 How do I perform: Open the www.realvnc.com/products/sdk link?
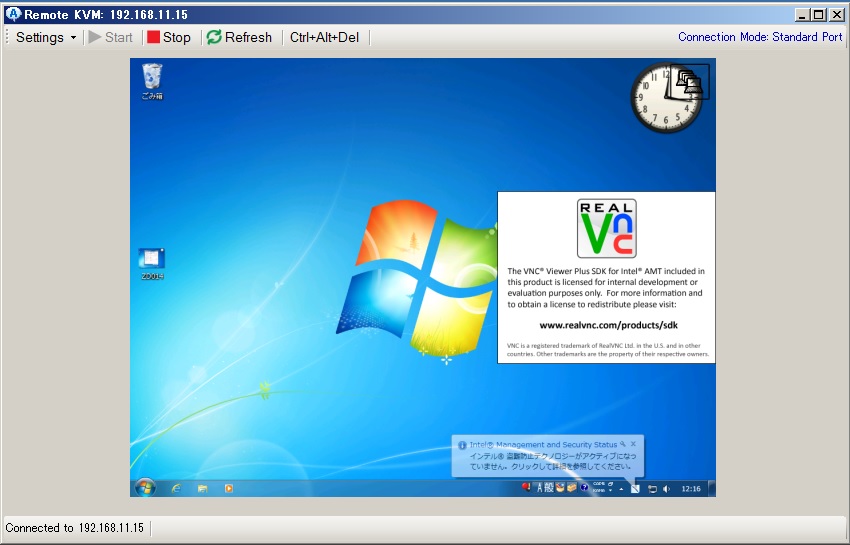(x=608, y=325)
